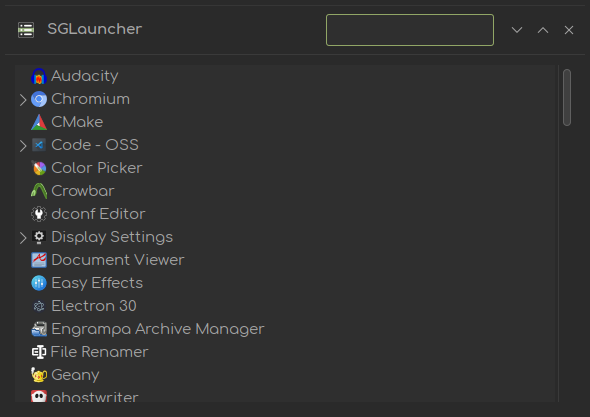590x417 pixels.
Task: Expand the Code - OSS entry
Action: tap(23, 146)
